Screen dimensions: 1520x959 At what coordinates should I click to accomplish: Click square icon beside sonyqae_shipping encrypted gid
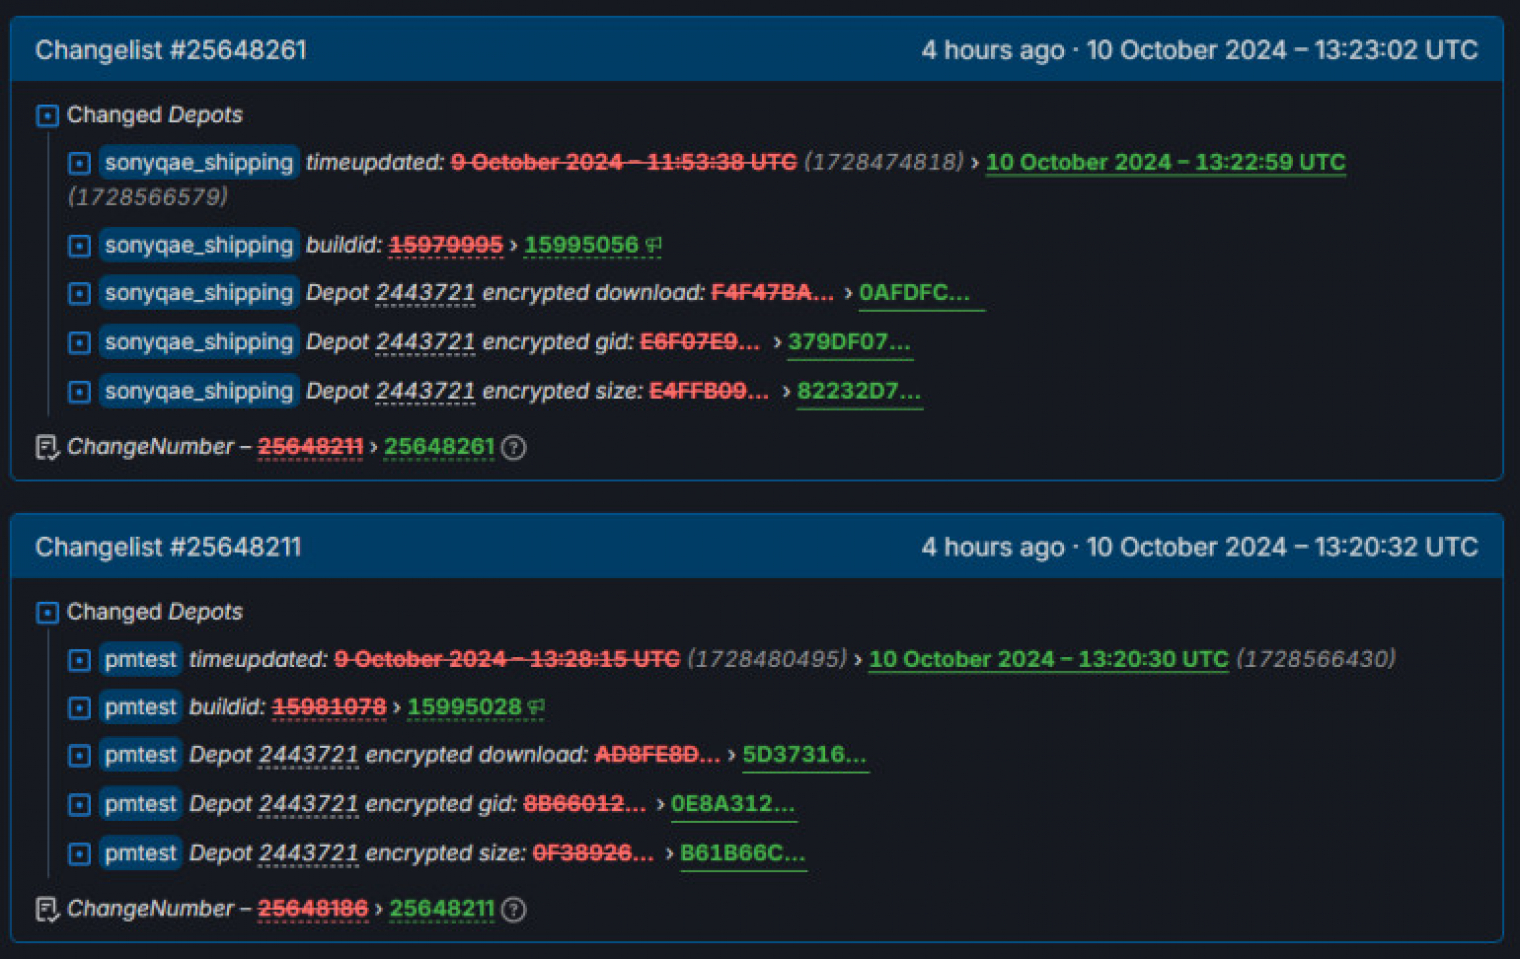click(x=80, y=343)
